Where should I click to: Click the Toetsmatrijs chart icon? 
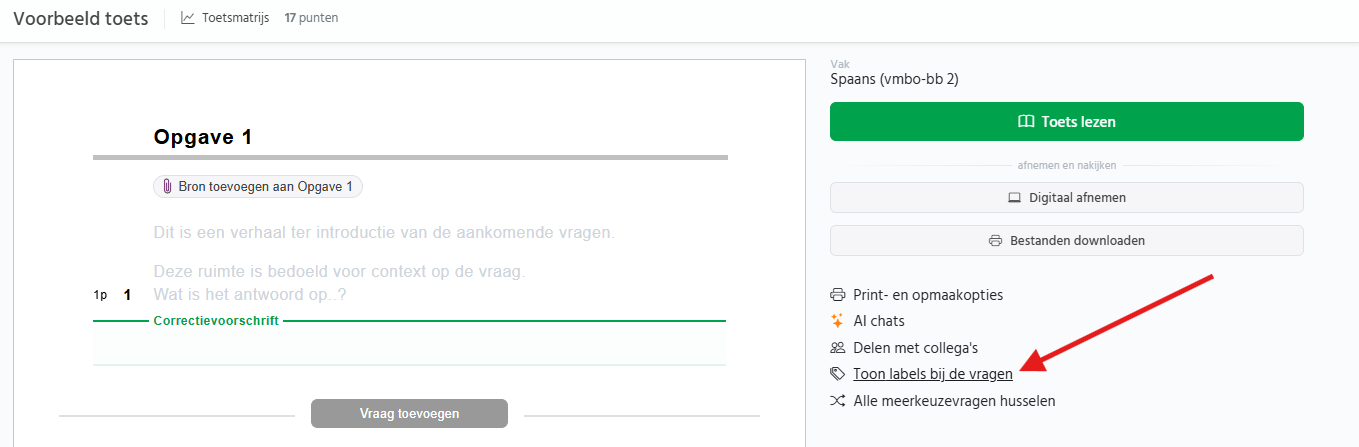tap(188, 18)
